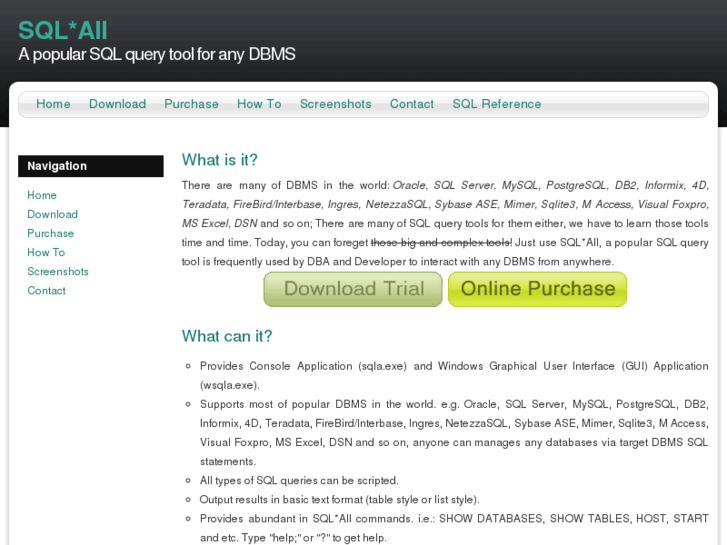Click Home in the sidebar Navigation
Viewport: 727px width, 545px height.
coord(42,195)
